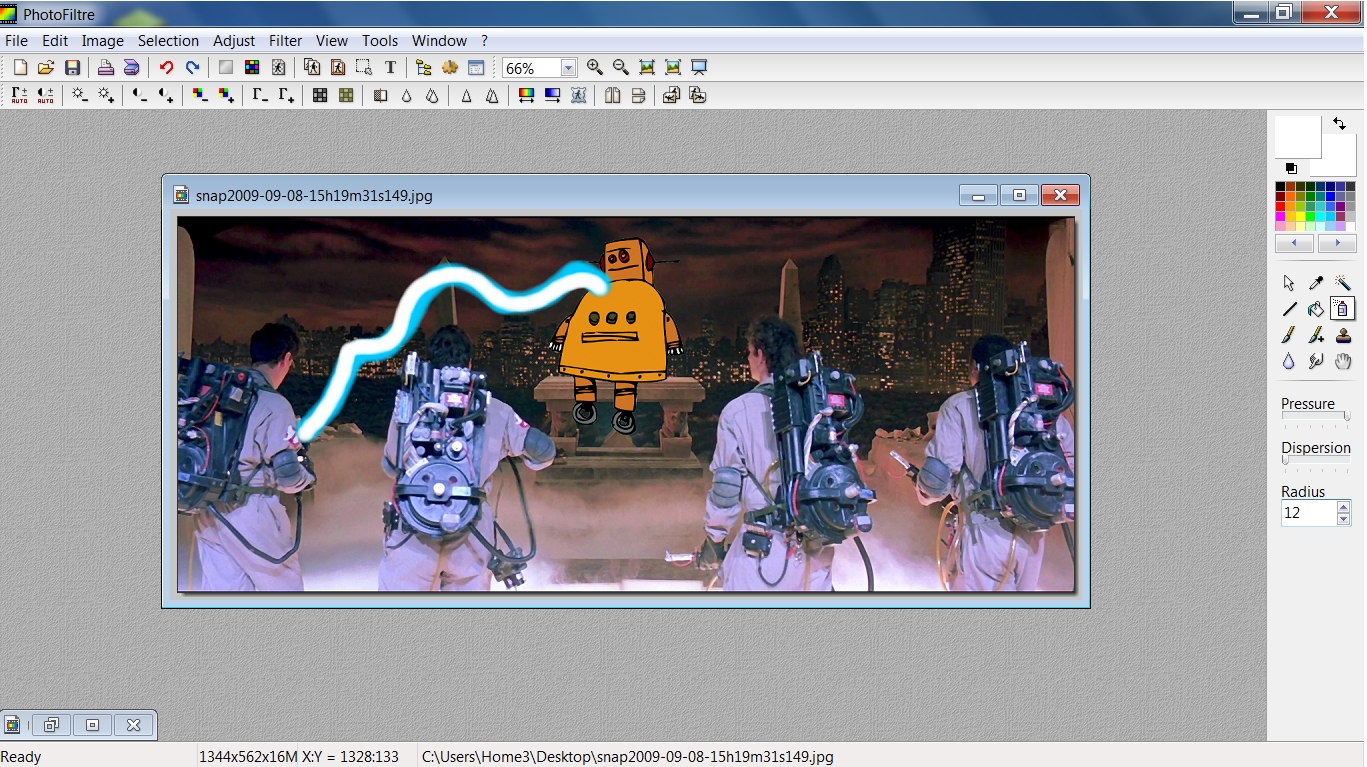
Task: Open the Window menu
Action: (439, 41)
